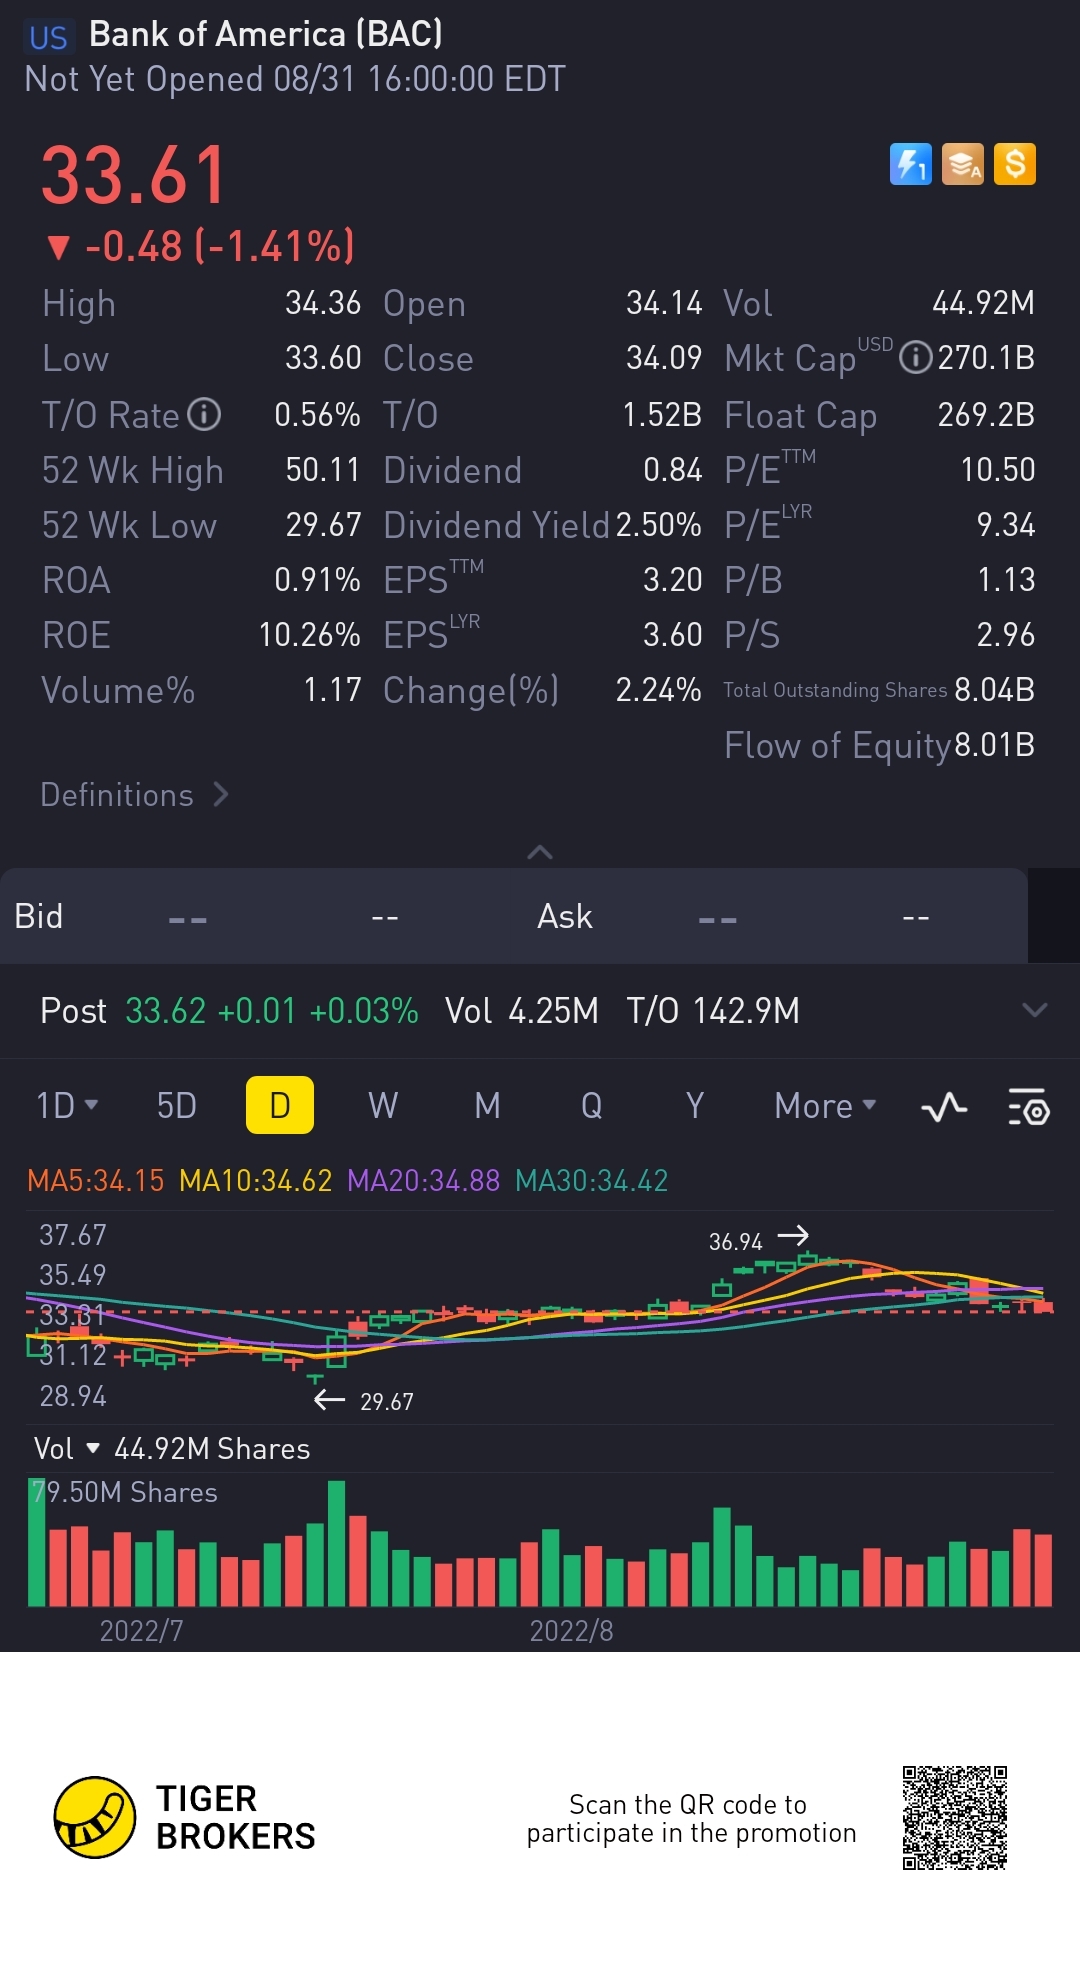1080x1984 pixels.
Task: Tap the ROE value 10.26%
Action: tap(310, 635)
